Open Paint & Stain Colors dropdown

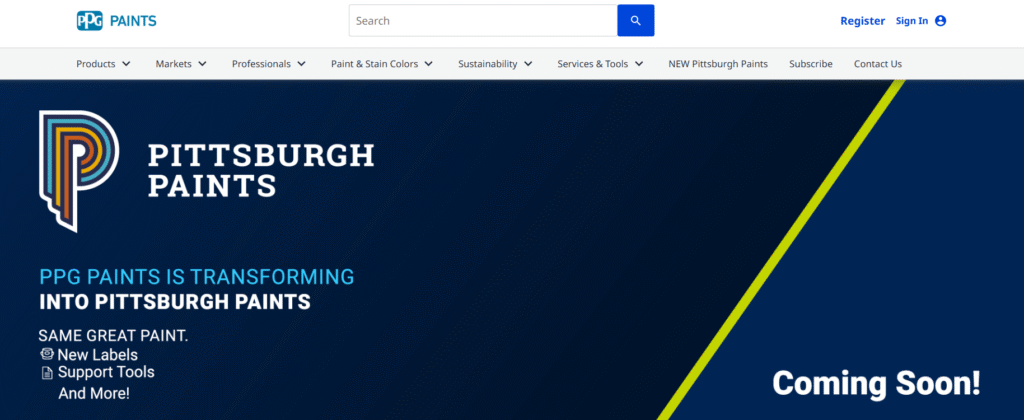click(381, 64)
